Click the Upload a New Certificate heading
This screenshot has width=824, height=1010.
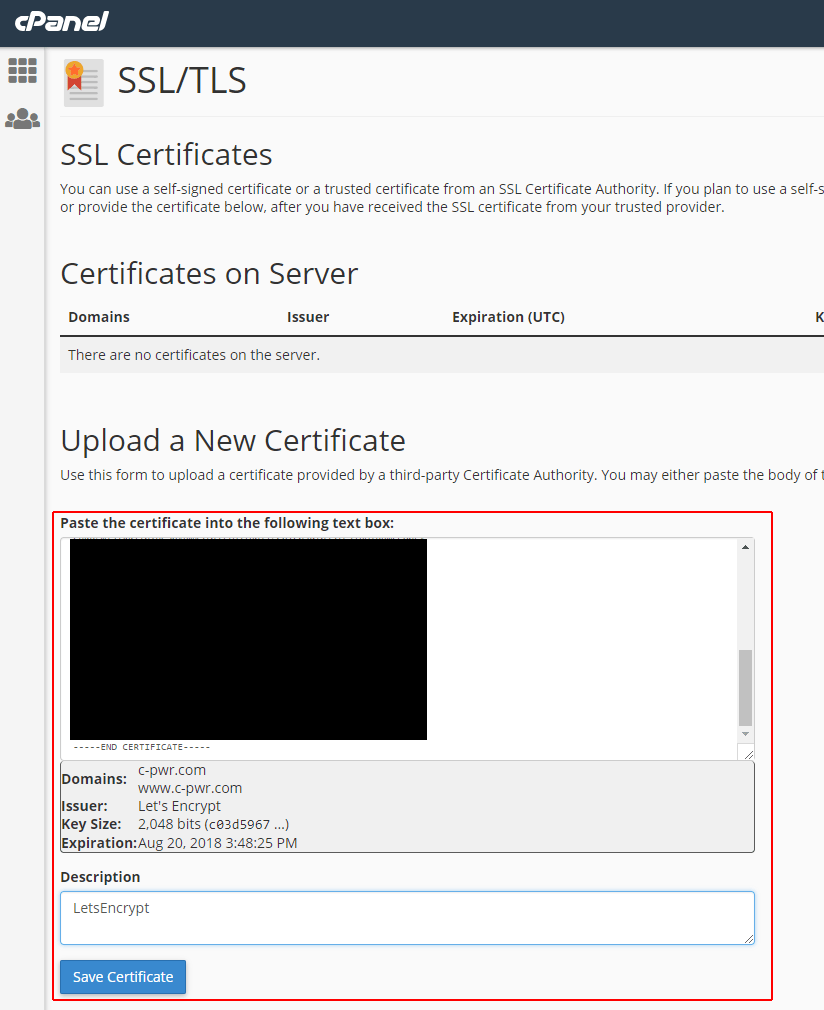tap(233, 441)
